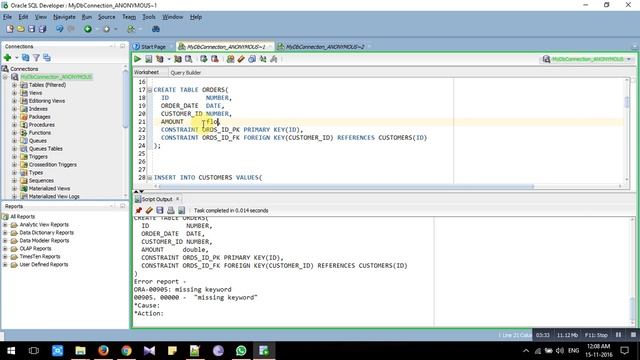
Task: Click the Filter funnel icon in Connections panel
Action: pos(36,58)
